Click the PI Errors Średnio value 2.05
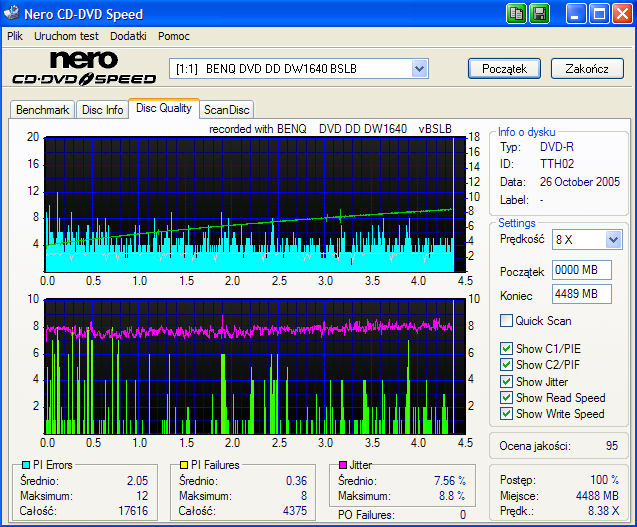This screenshot has width=637, height=527. [x=137, y=481]
